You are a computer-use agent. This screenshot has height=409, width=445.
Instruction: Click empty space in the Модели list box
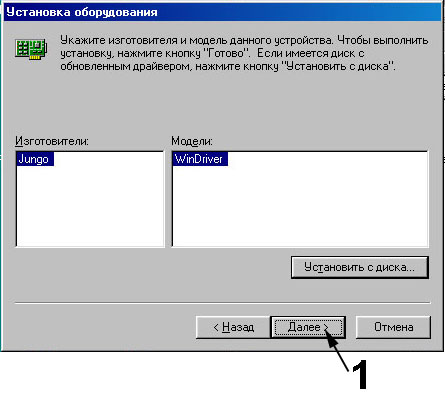[x=300, y=207]
